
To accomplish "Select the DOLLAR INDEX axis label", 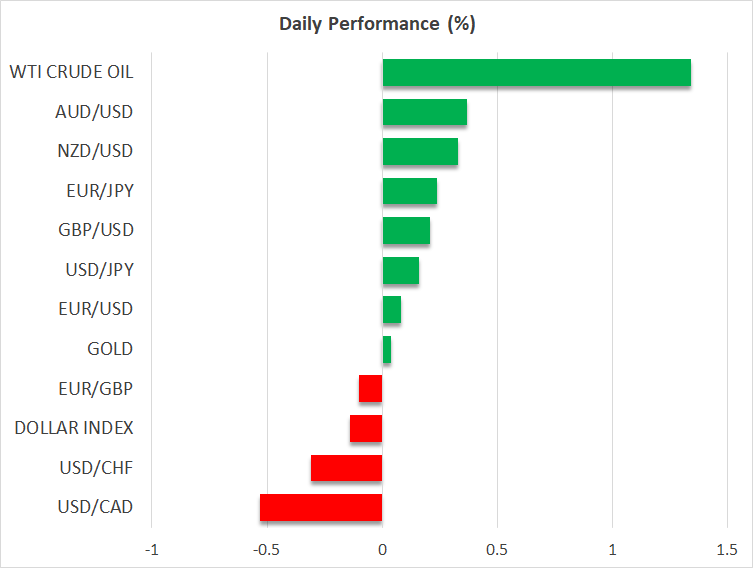I will coord(74,428).
